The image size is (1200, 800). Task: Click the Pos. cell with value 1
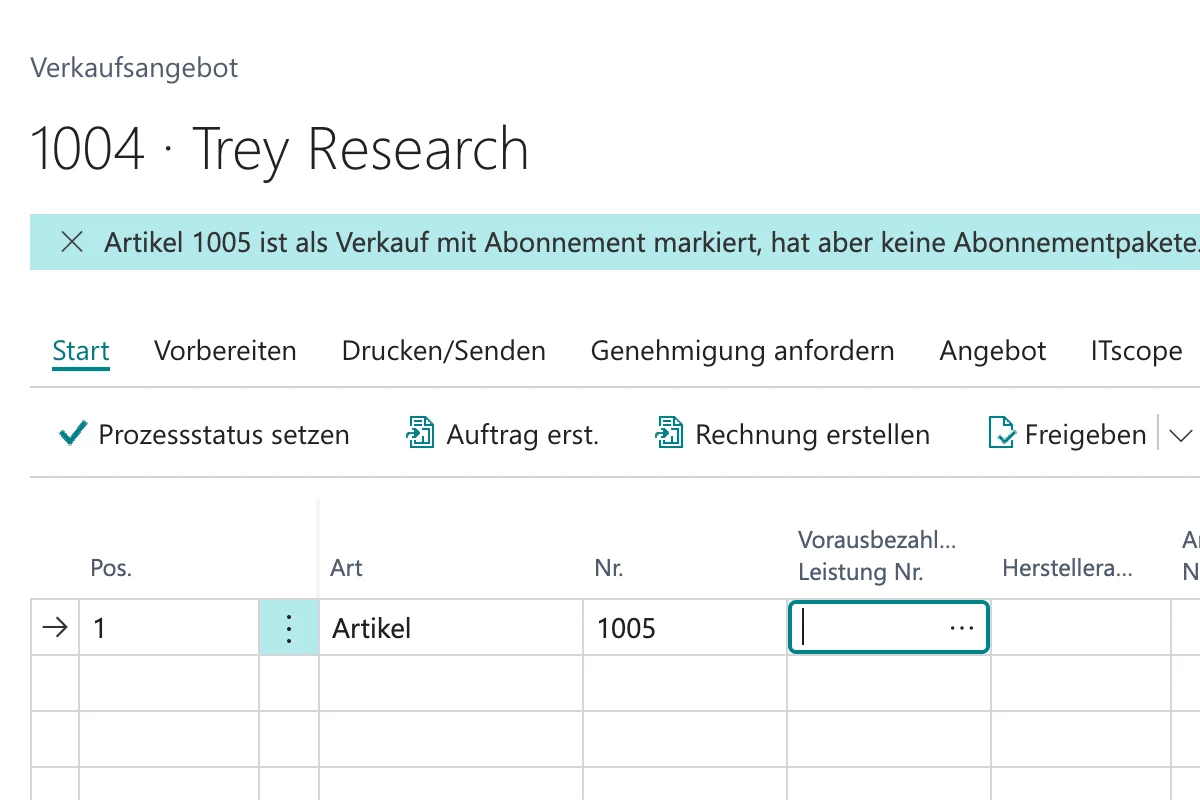point(169,628)
